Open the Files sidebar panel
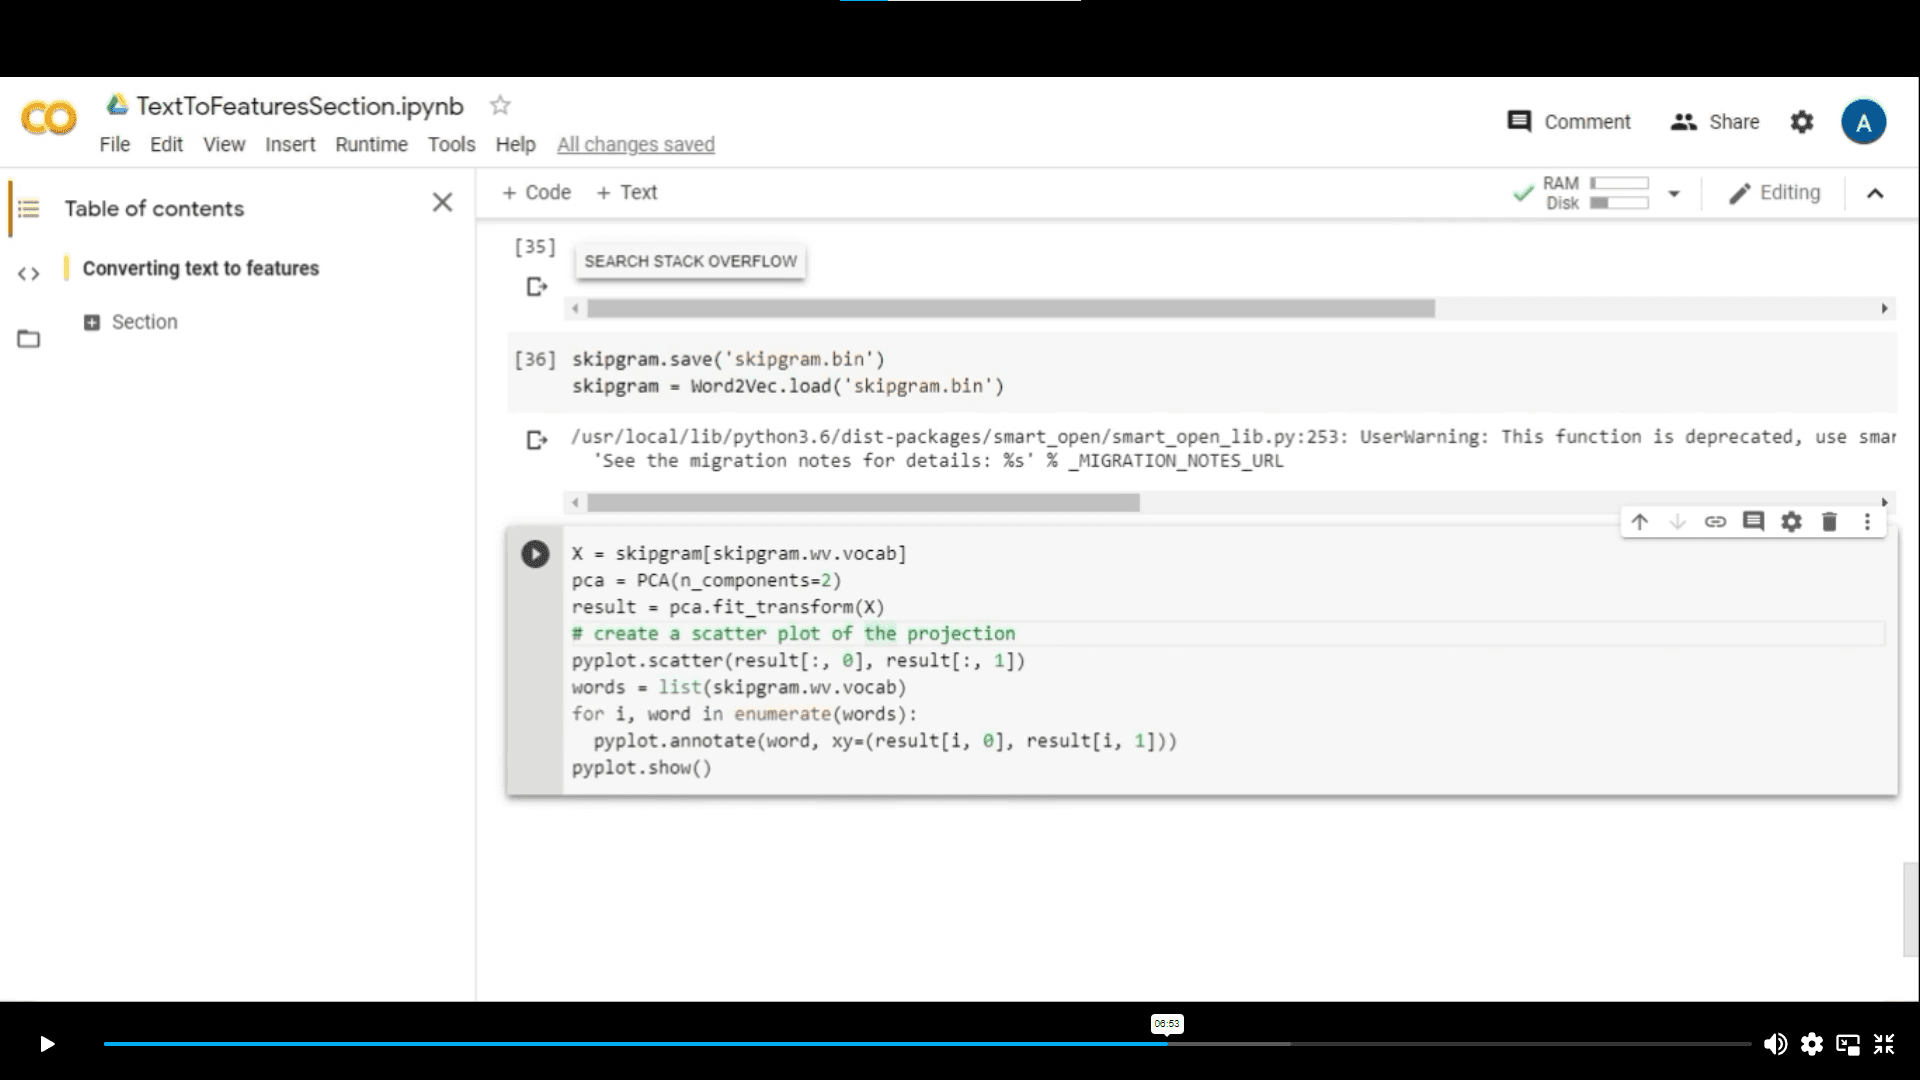This screenshot has height=1080, width=1920. point(28,339)
